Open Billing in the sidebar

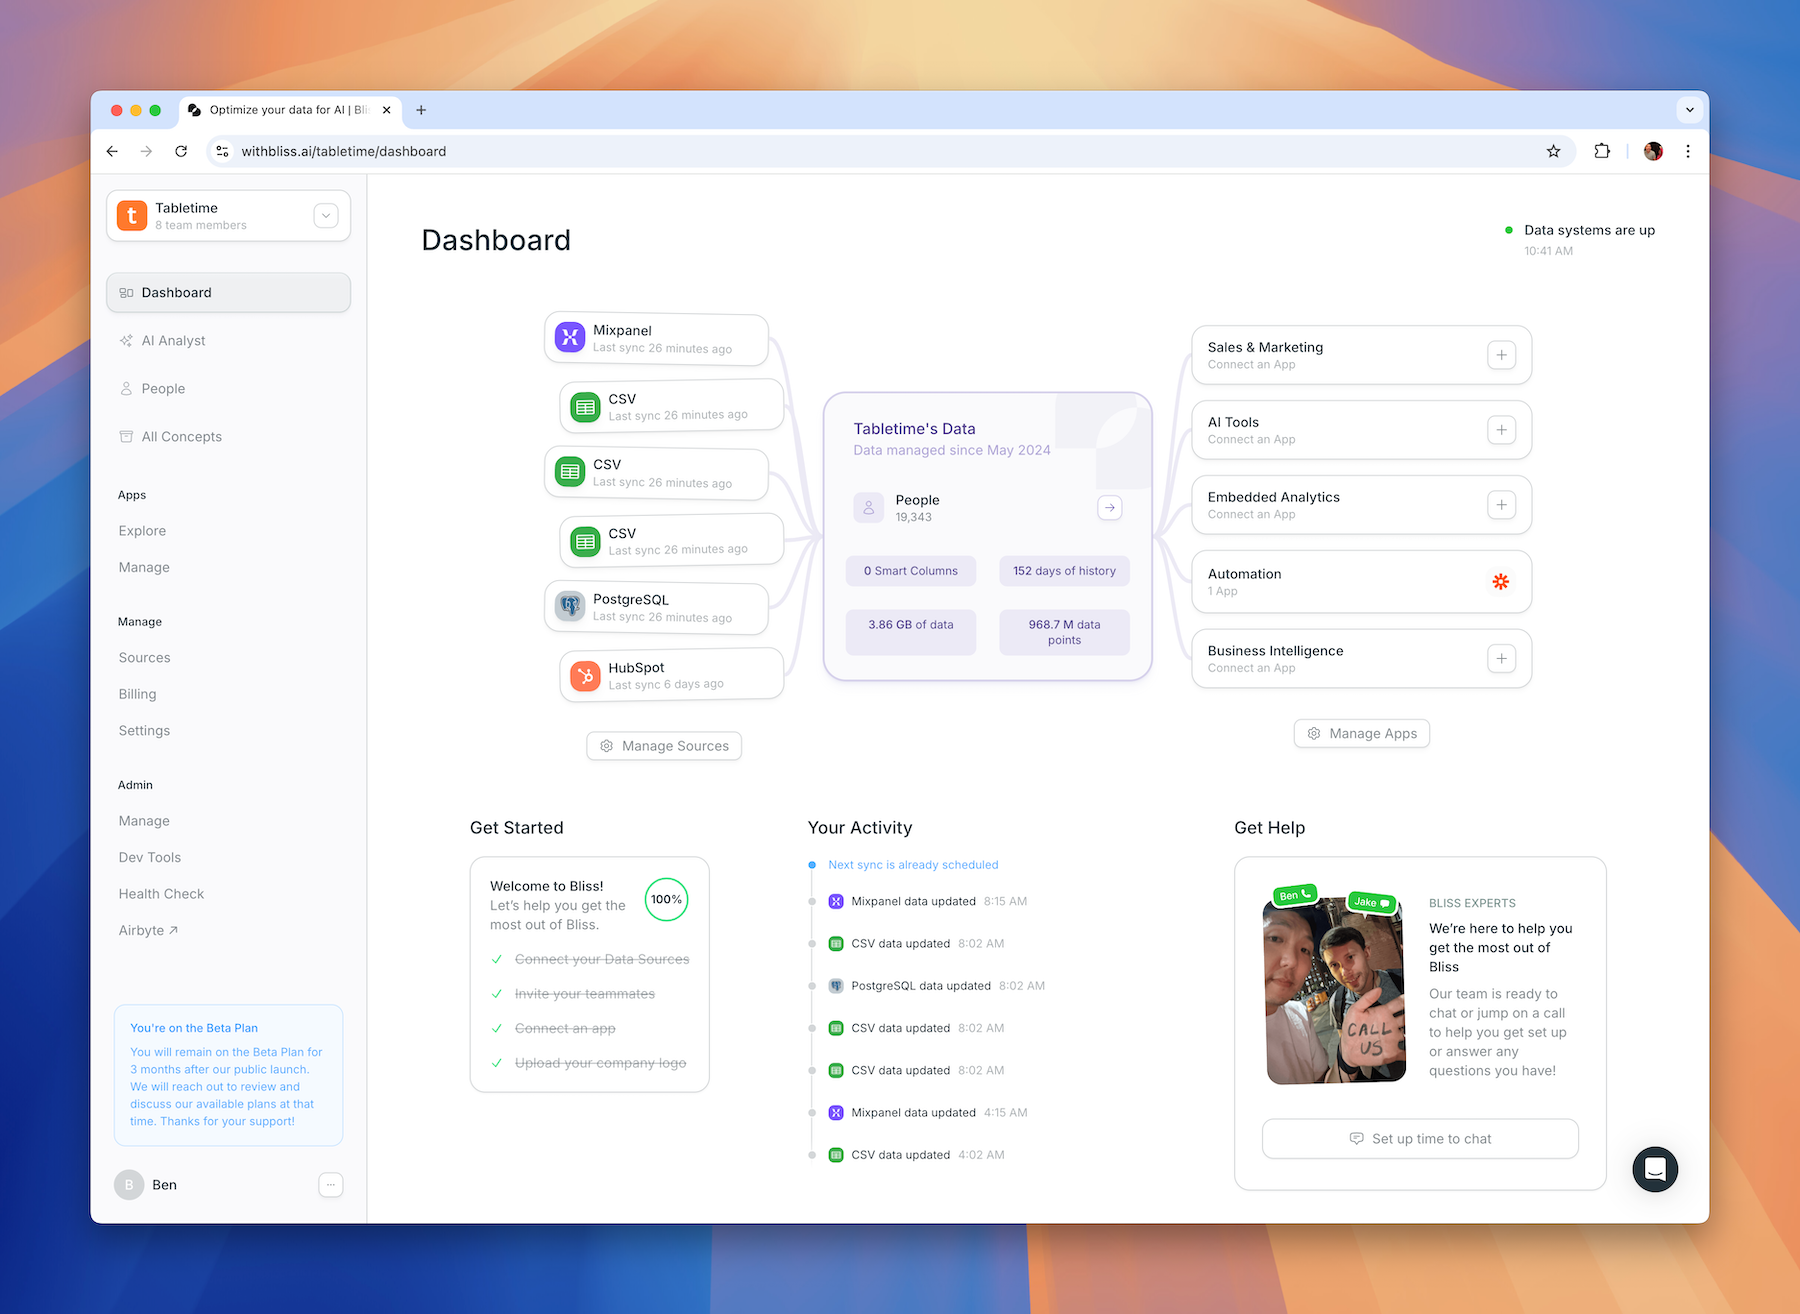[x=137, y=694]
